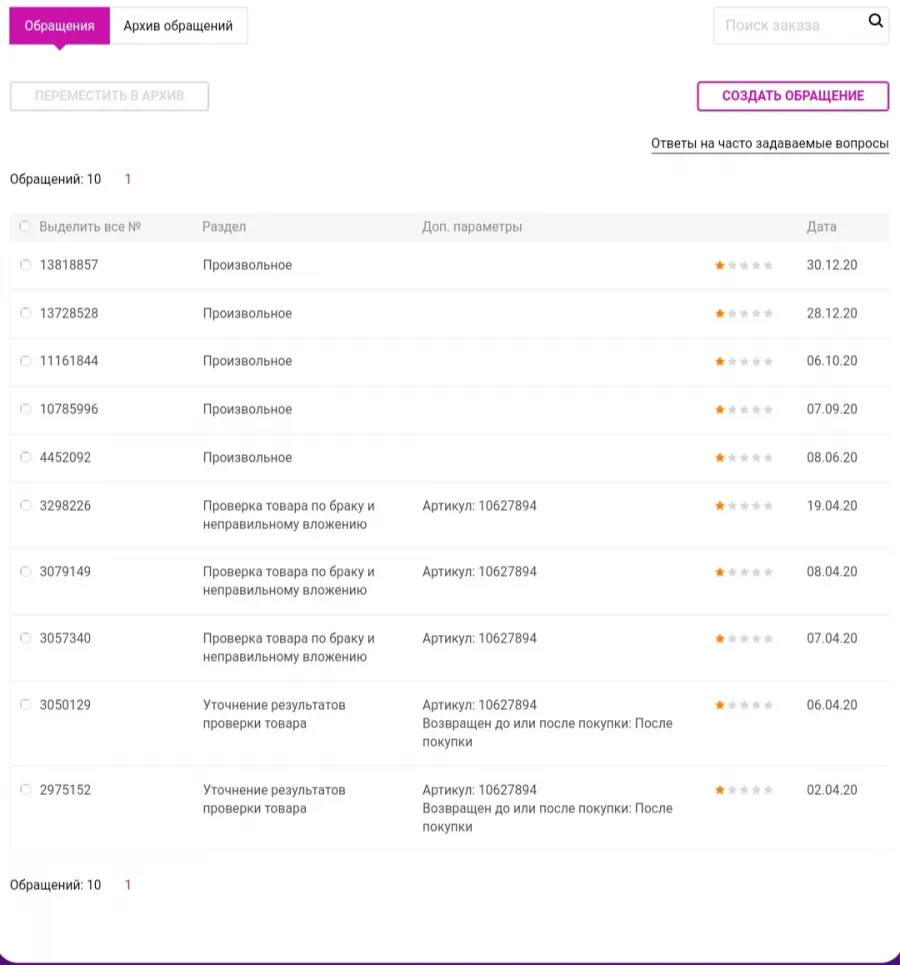The height and width of the screenshot is (965, 900).
Task: Select checkbox for request 2975152
Action: point(25,789)
